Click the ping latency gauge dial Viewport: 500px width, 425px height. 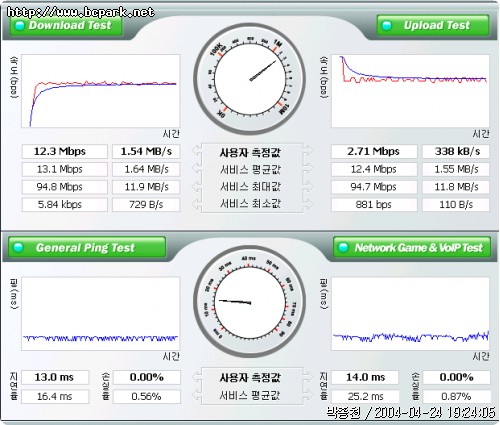point(250,302)
